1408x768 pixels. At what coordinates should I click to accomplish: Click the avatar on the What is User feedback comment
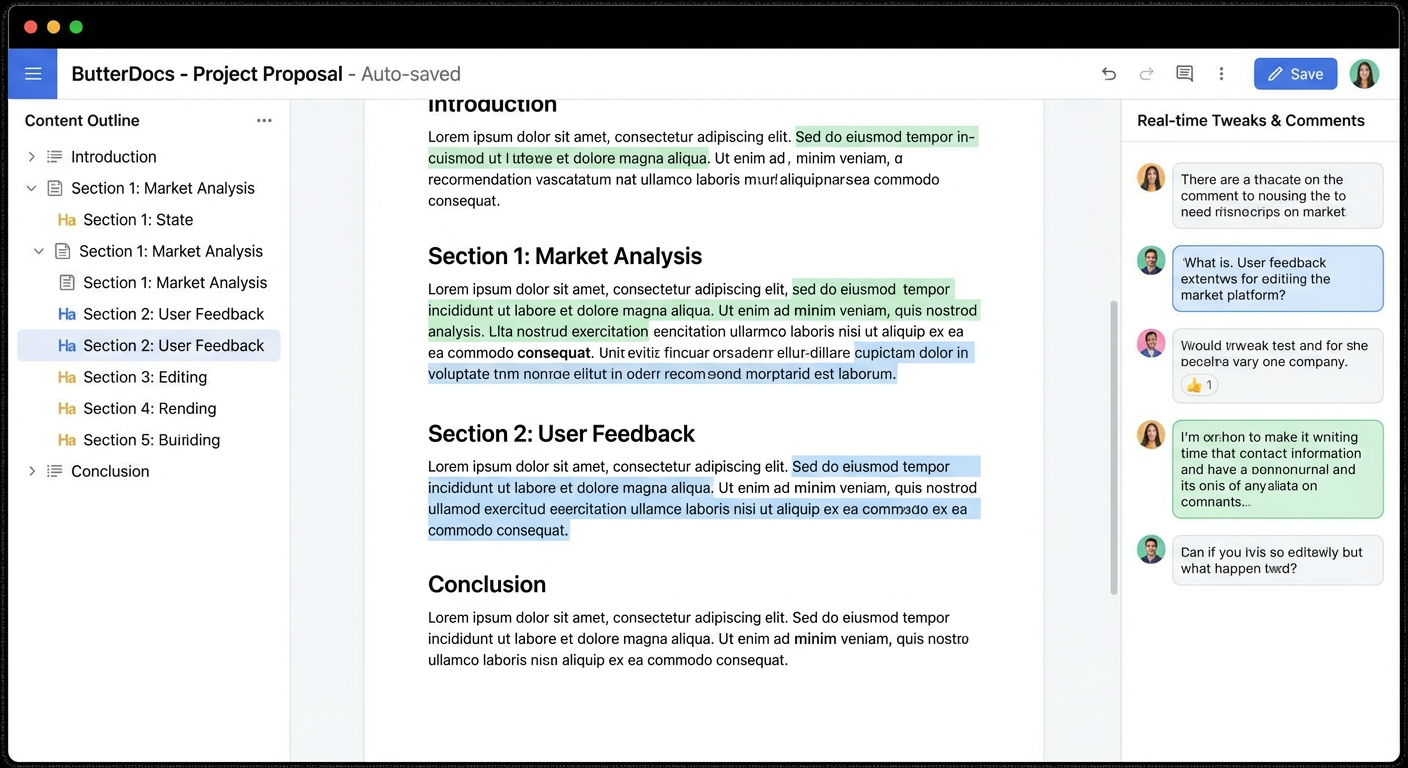pyautogui.click(x=1151, y=260)
